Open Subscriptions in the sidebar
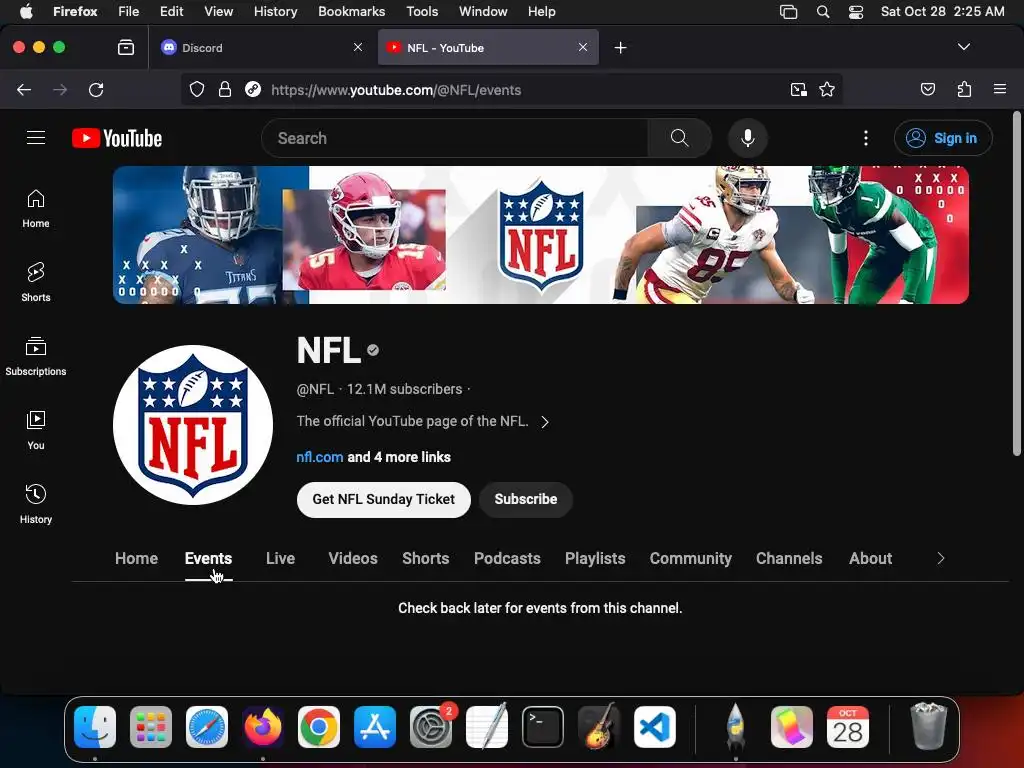1024x768 pixels. pos(36,356)
